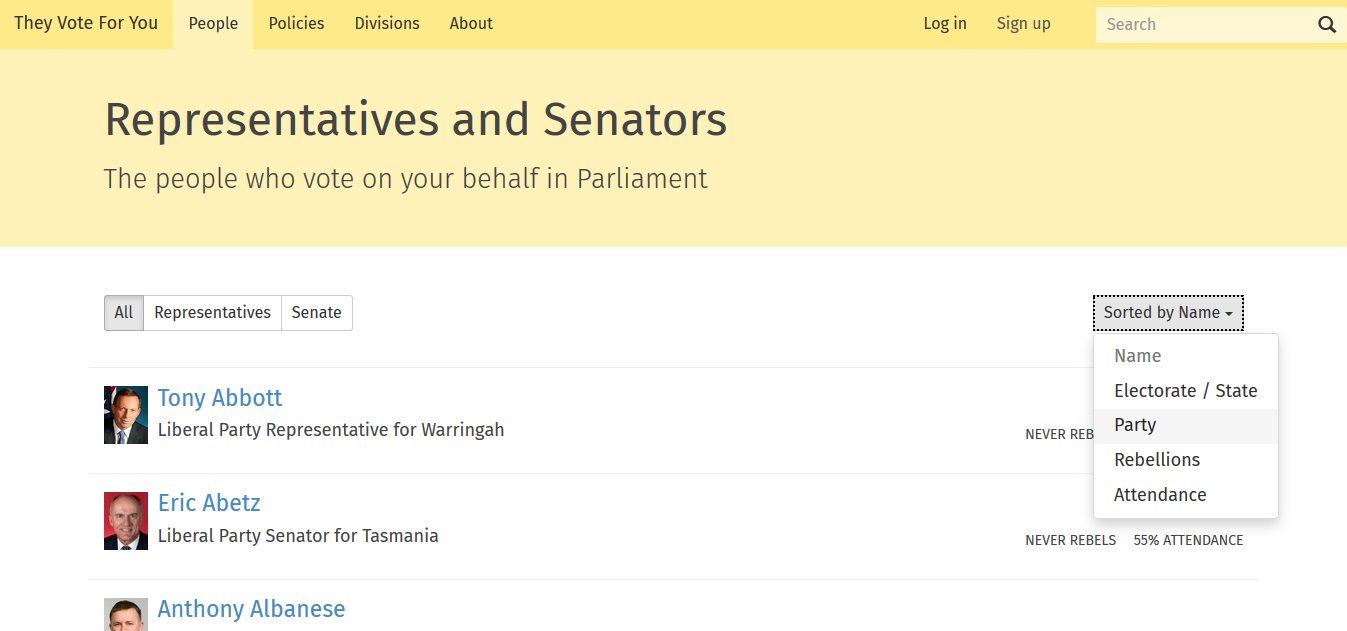
Task: Click the search magnifier icon
Action: click(1327, 25)
